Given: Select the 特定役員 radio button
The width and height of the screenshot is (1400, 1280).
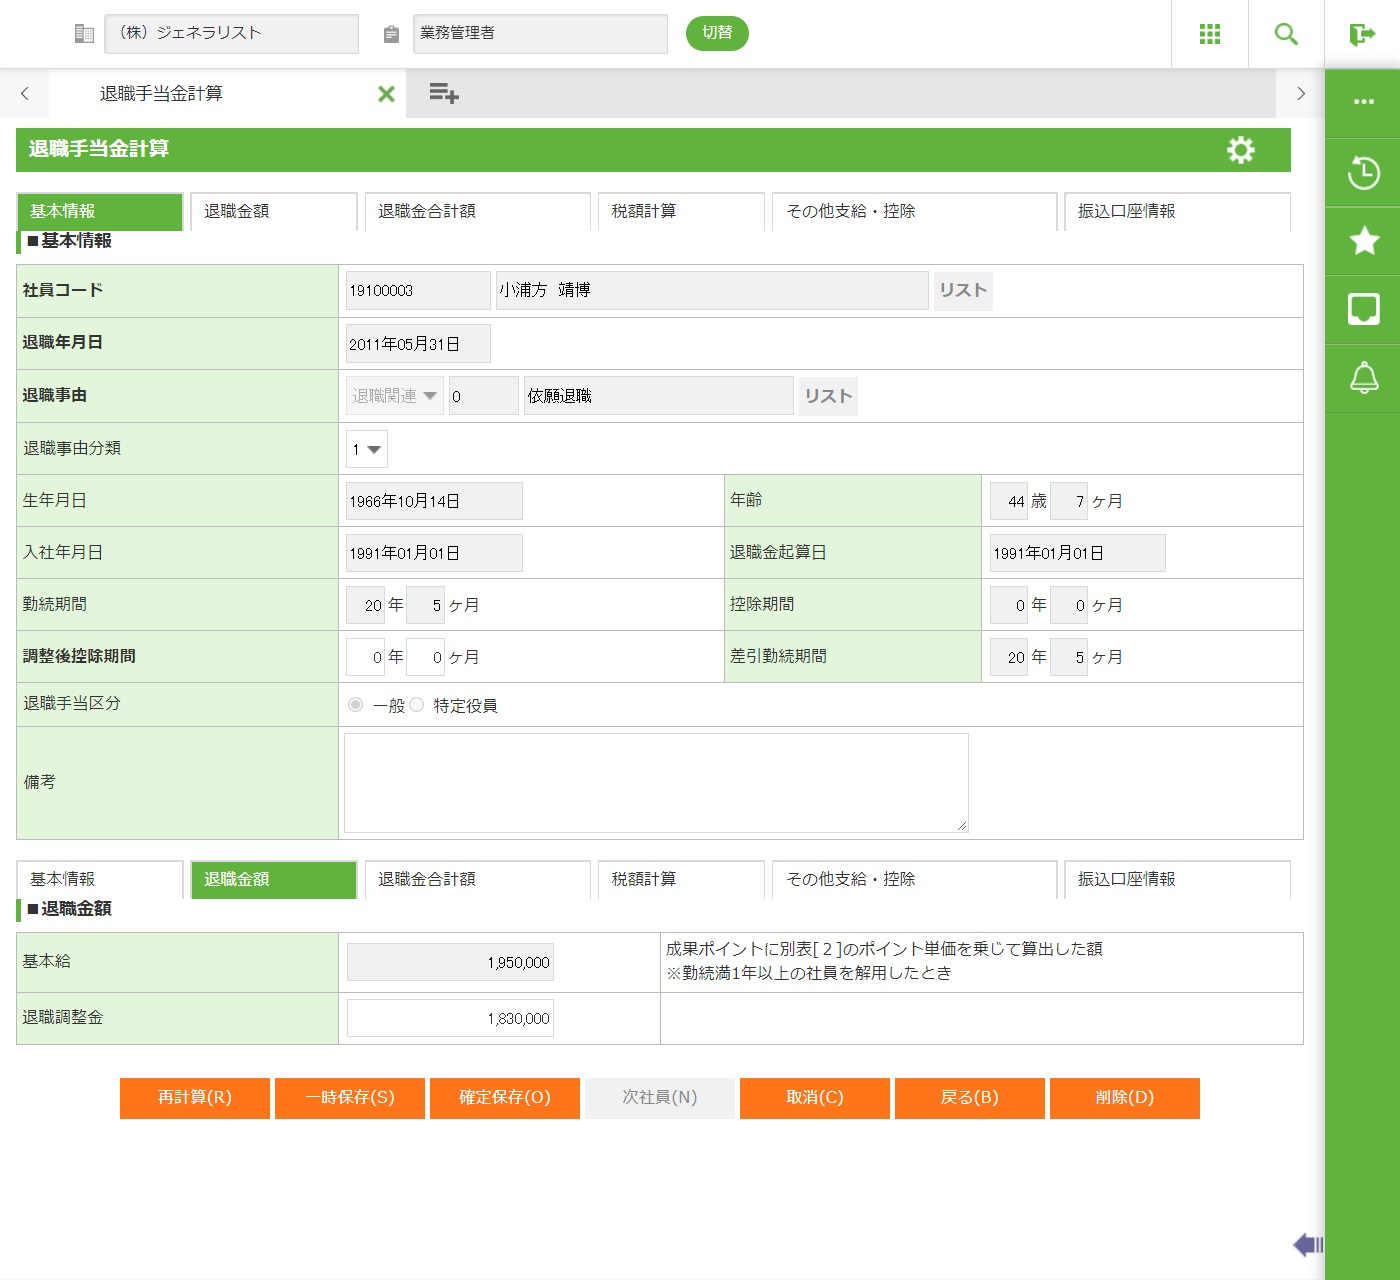Looking at the screenshot, I should tap(417, 705).
